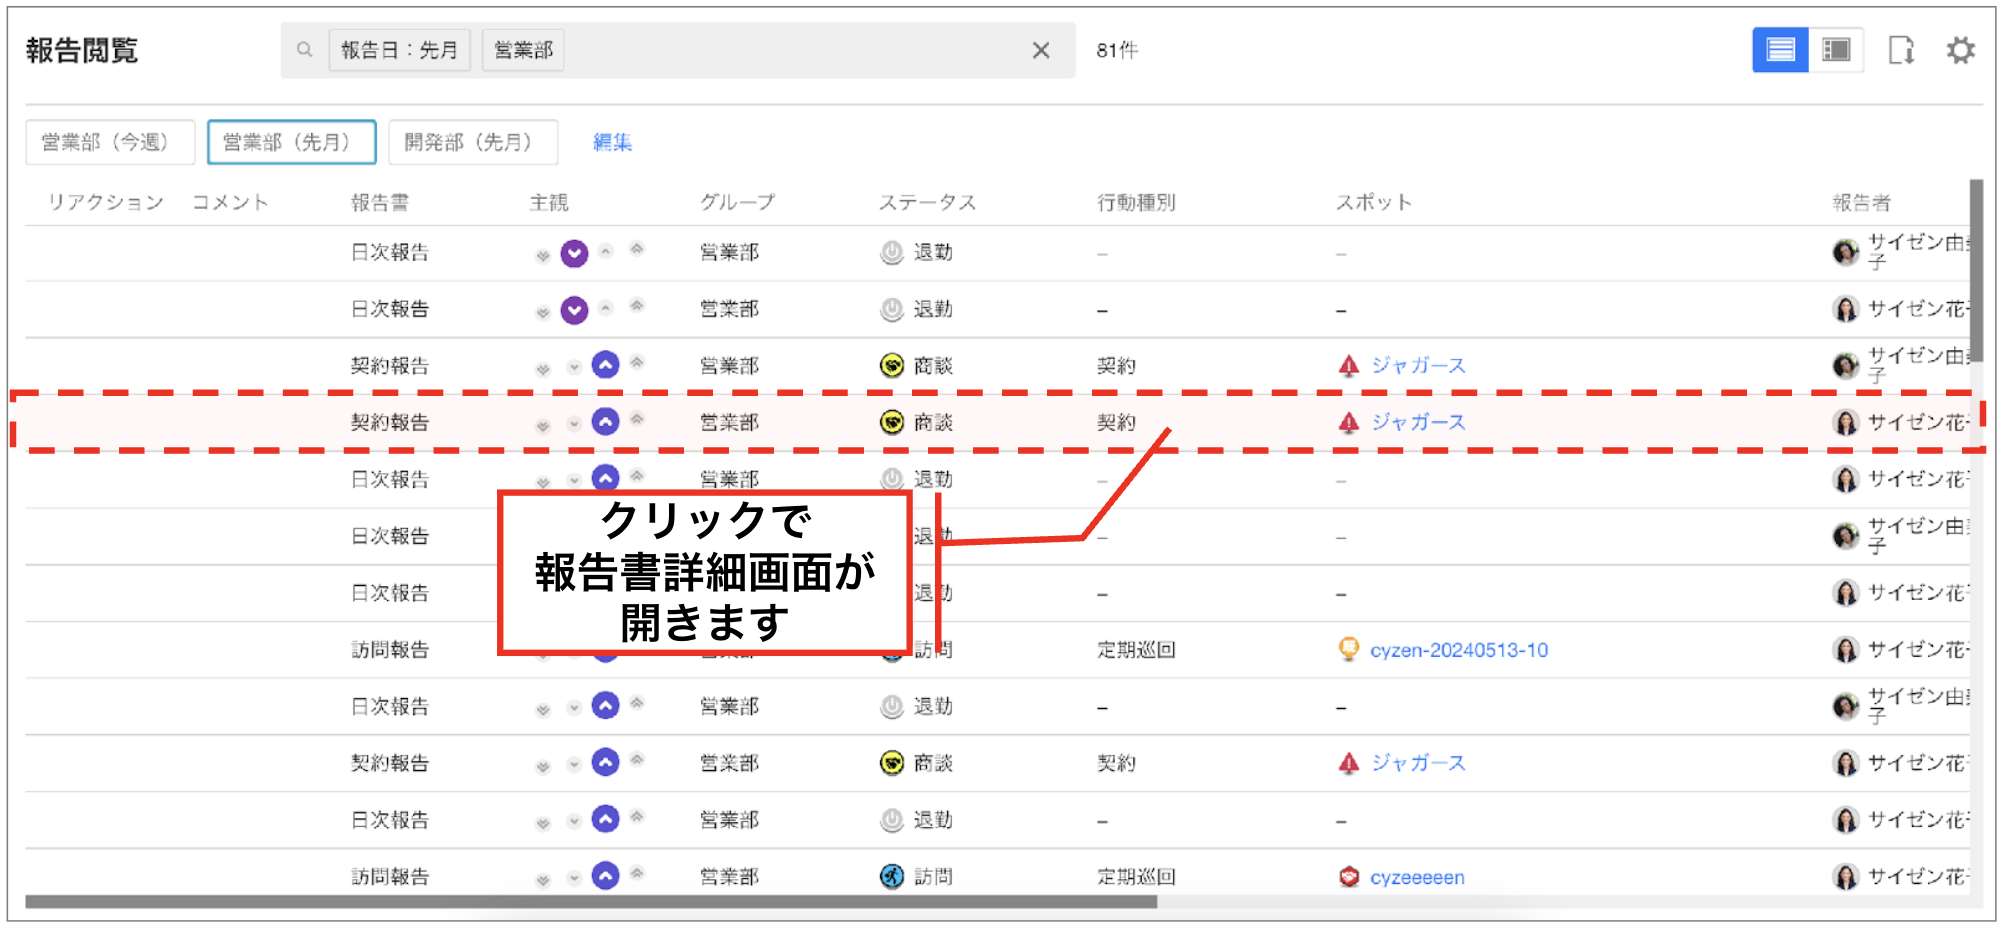Open the cyzeeeeen spot link
Screen dimensions: 2008x934
point(1417,877)
